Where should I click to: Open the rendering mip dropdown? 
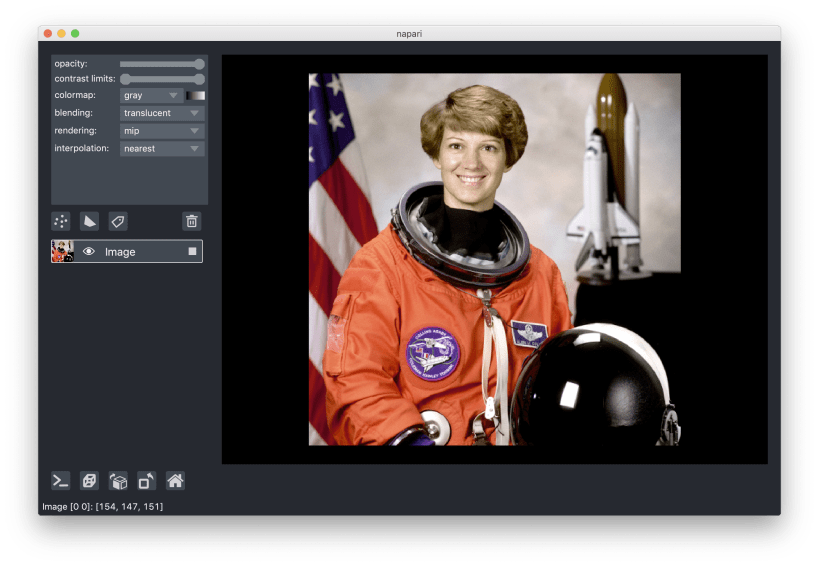(x=162, y=131)
